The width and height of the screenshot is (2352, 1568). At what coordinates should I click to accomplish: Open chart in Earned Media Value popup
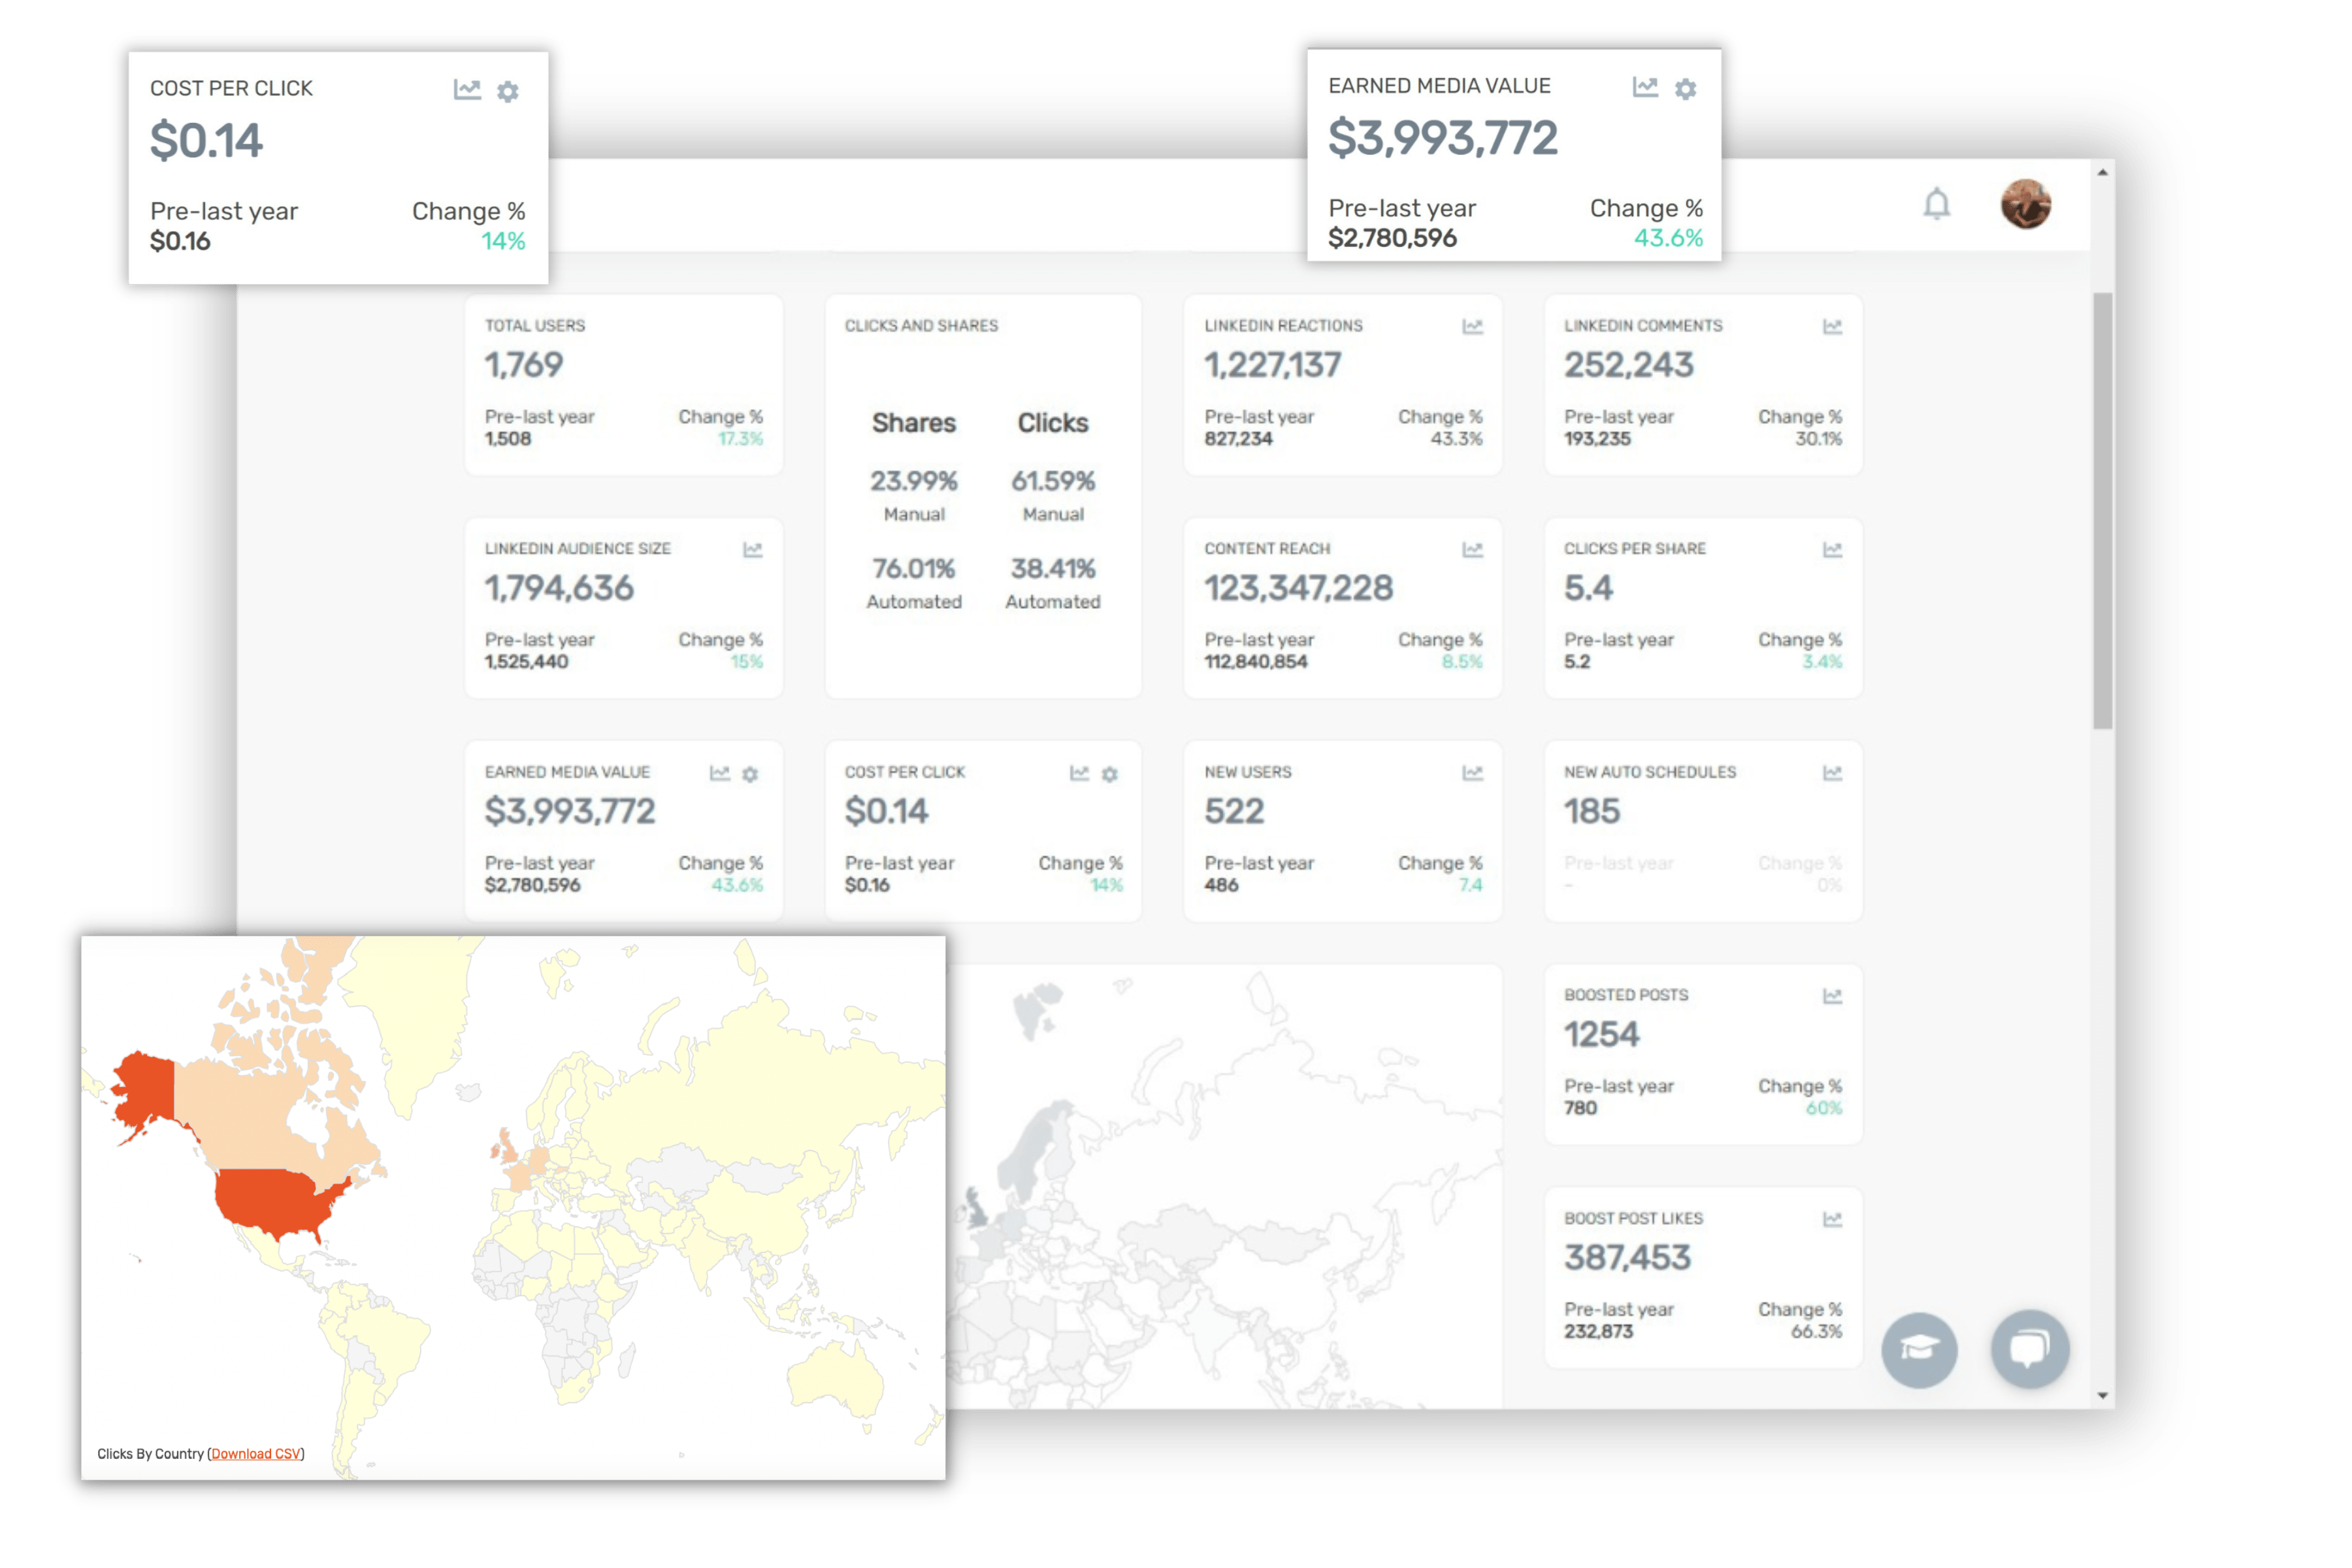tap(1645, 88)
